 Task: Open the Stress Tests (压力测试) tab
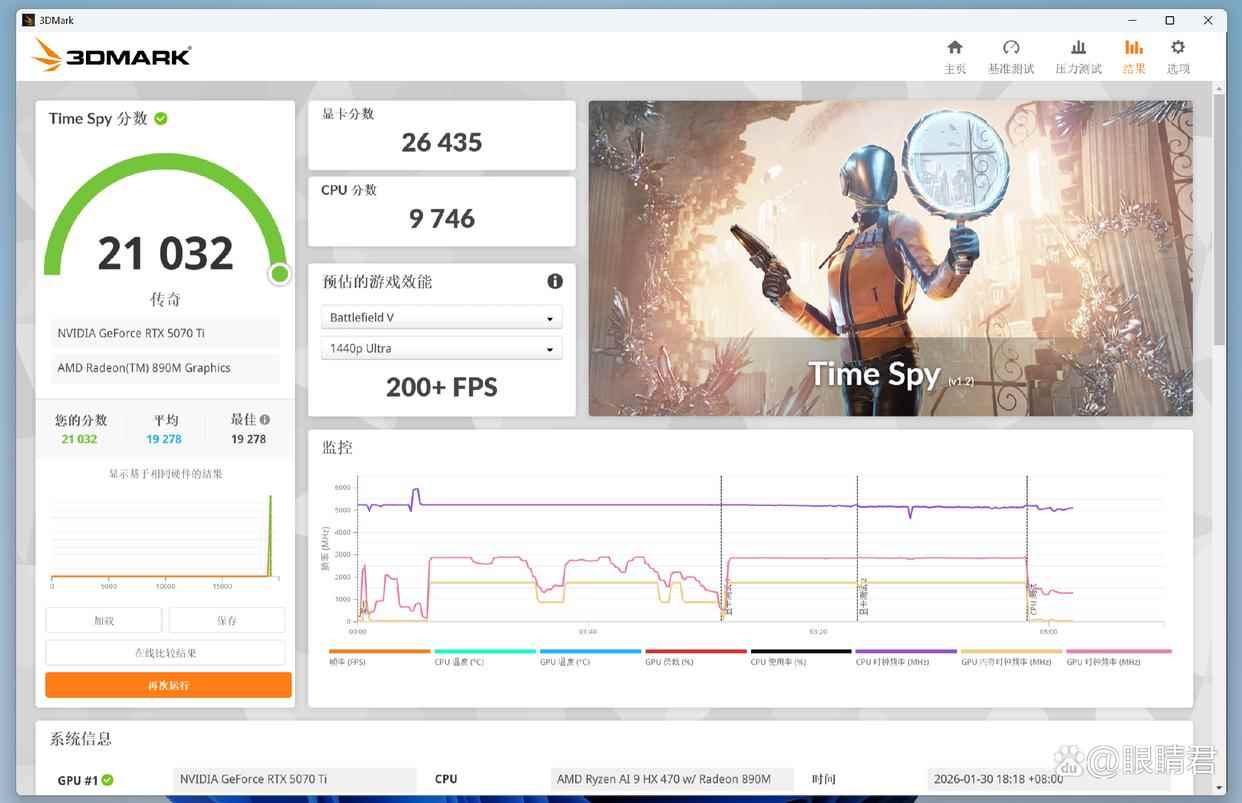click(x=1078, y=57)
